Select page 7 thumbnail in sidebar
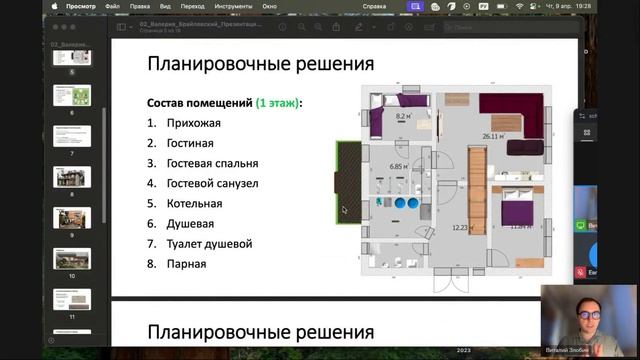The image size is (640, 360). (x=72, y=136)
